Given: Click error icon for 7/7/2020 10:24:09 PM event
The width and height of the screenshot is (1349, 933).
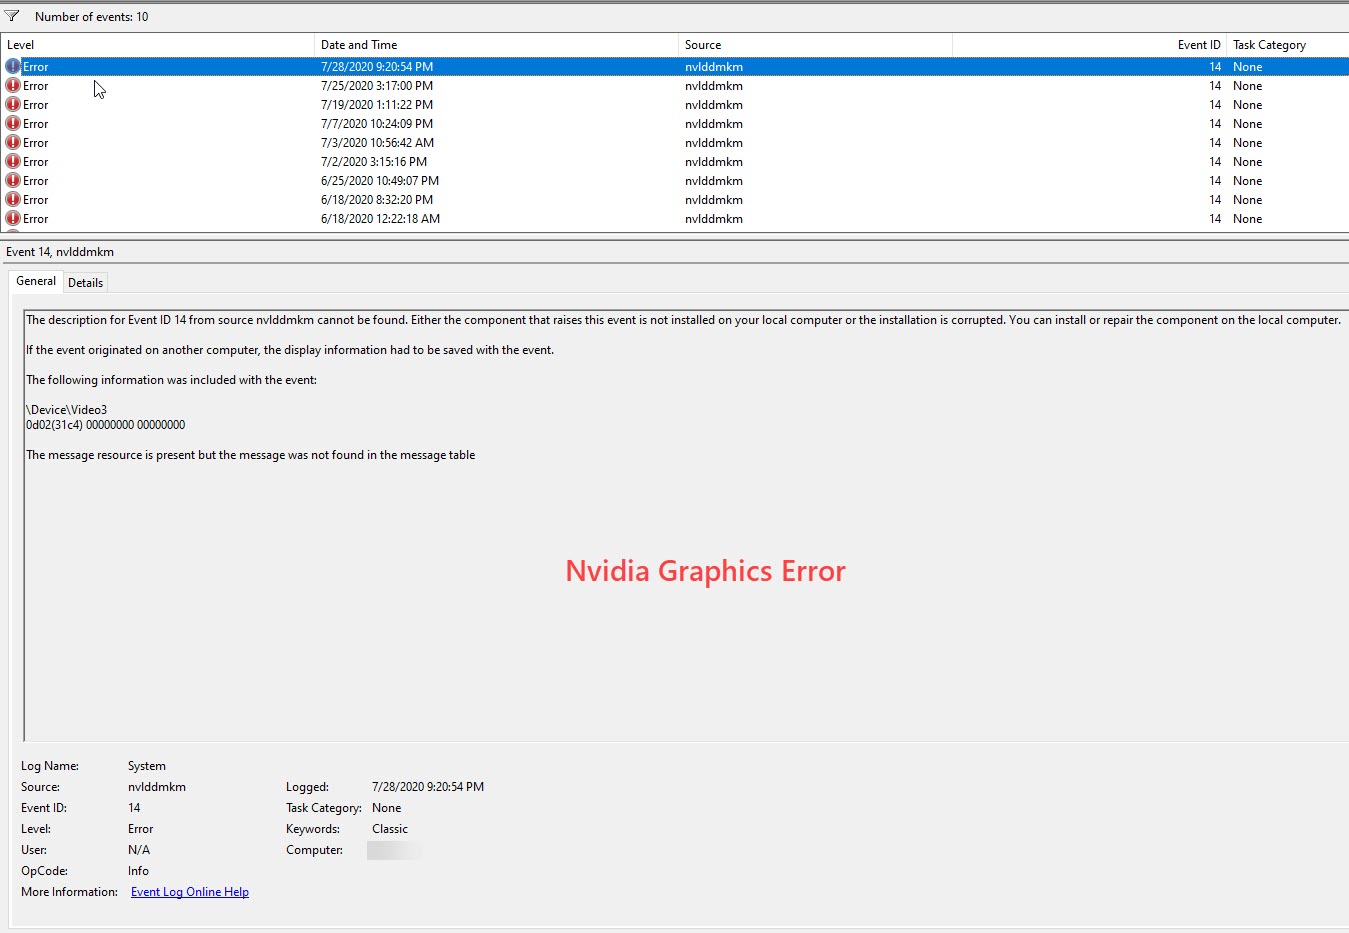Looking at the screenshot, I should click(13, 123).
